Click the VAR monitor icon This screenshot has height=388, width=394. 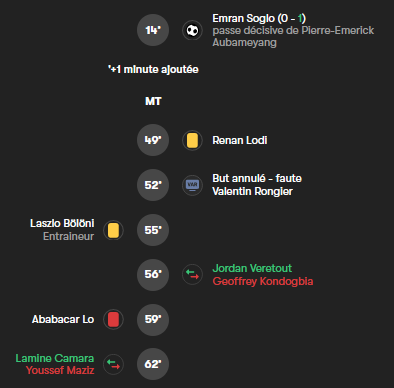click(x=192, y=185)
